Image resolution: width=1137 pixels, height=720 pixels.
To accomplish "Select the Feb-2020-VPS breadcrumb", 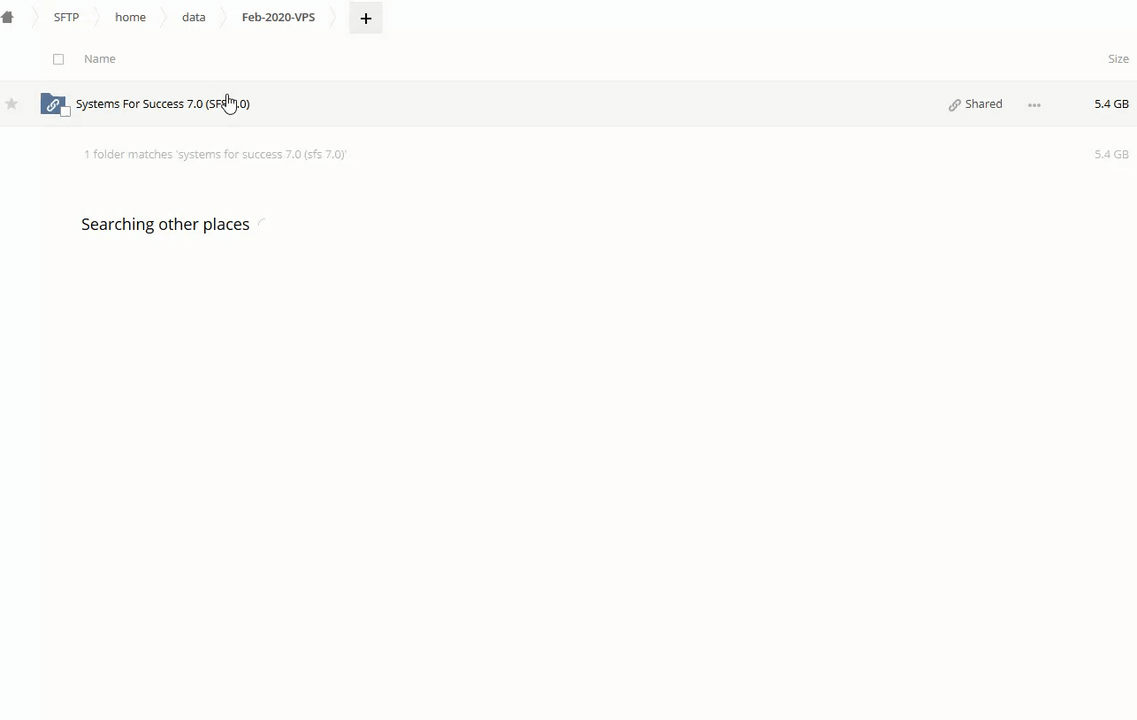I will pyautogui.click(x=278, y=17).
